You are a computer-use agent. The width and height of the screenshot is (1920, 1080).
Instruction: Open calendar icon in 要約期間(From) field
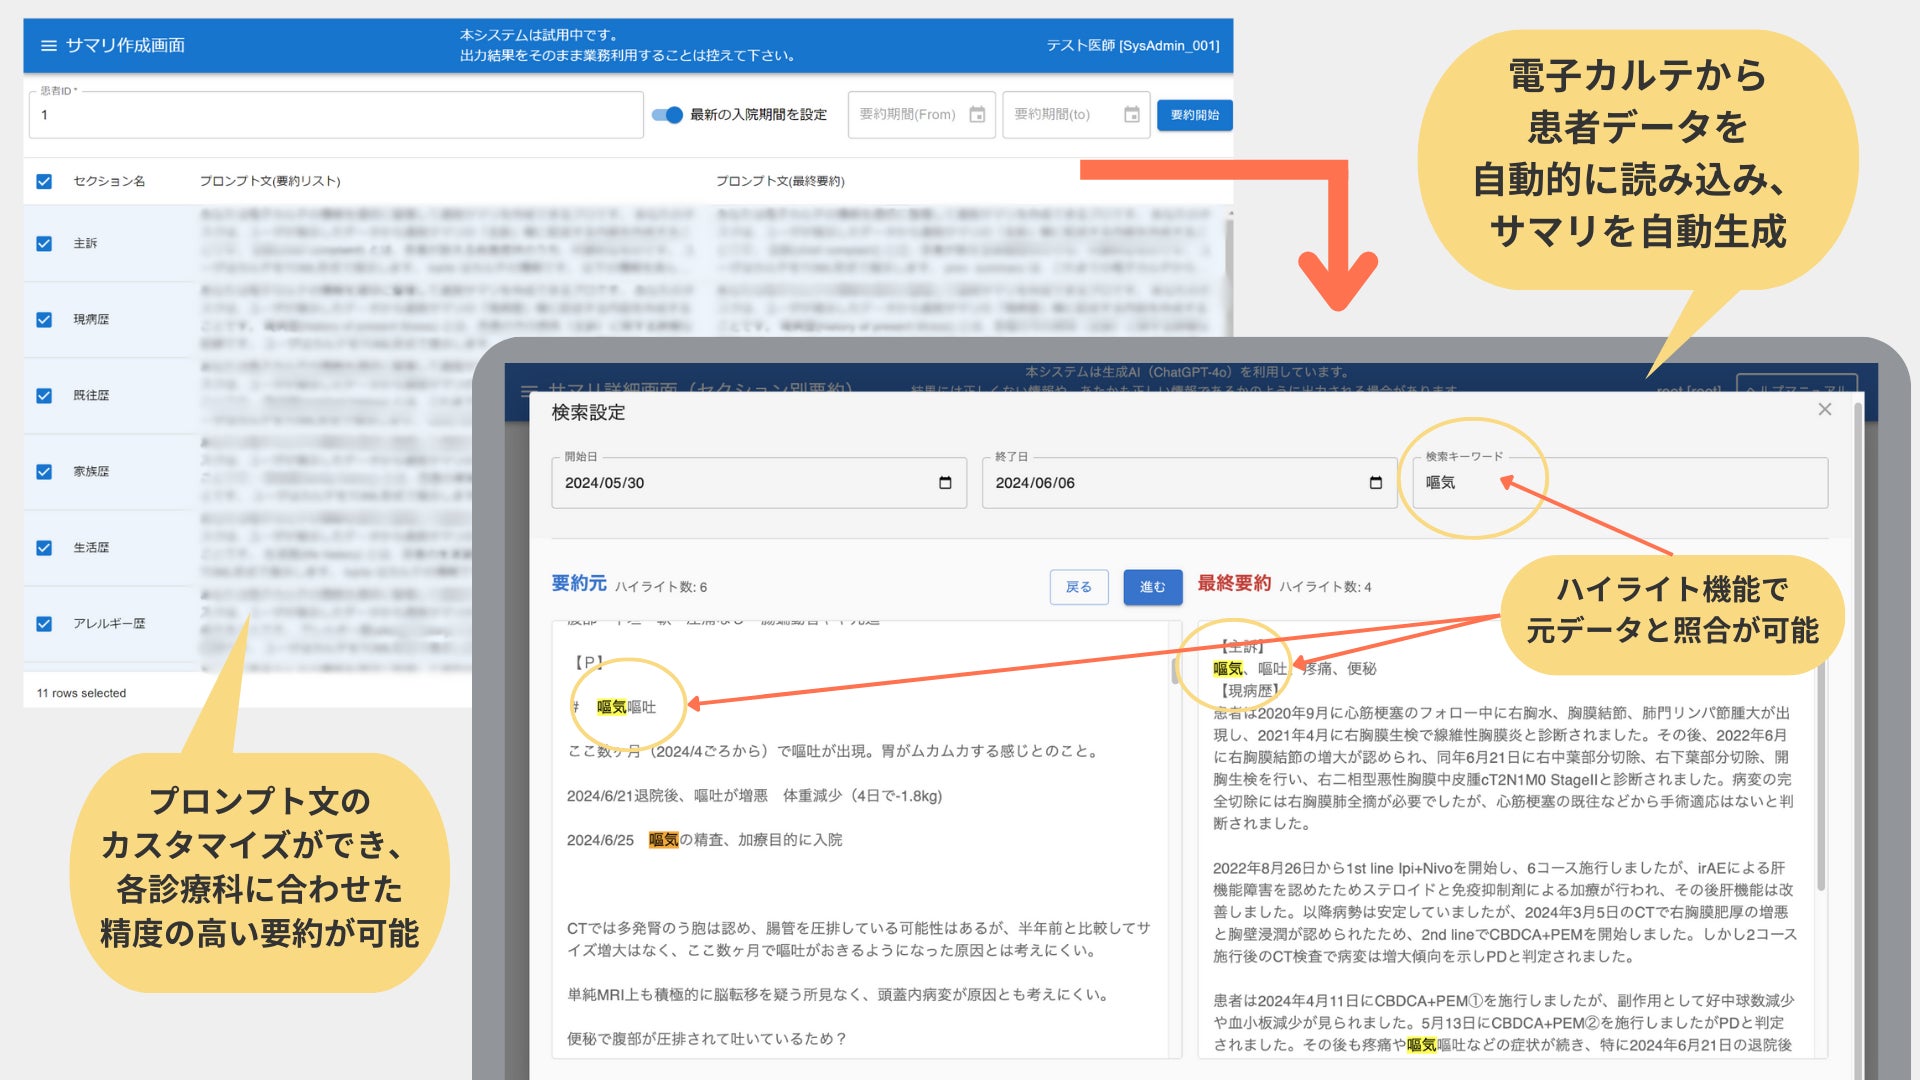(977, 115)
